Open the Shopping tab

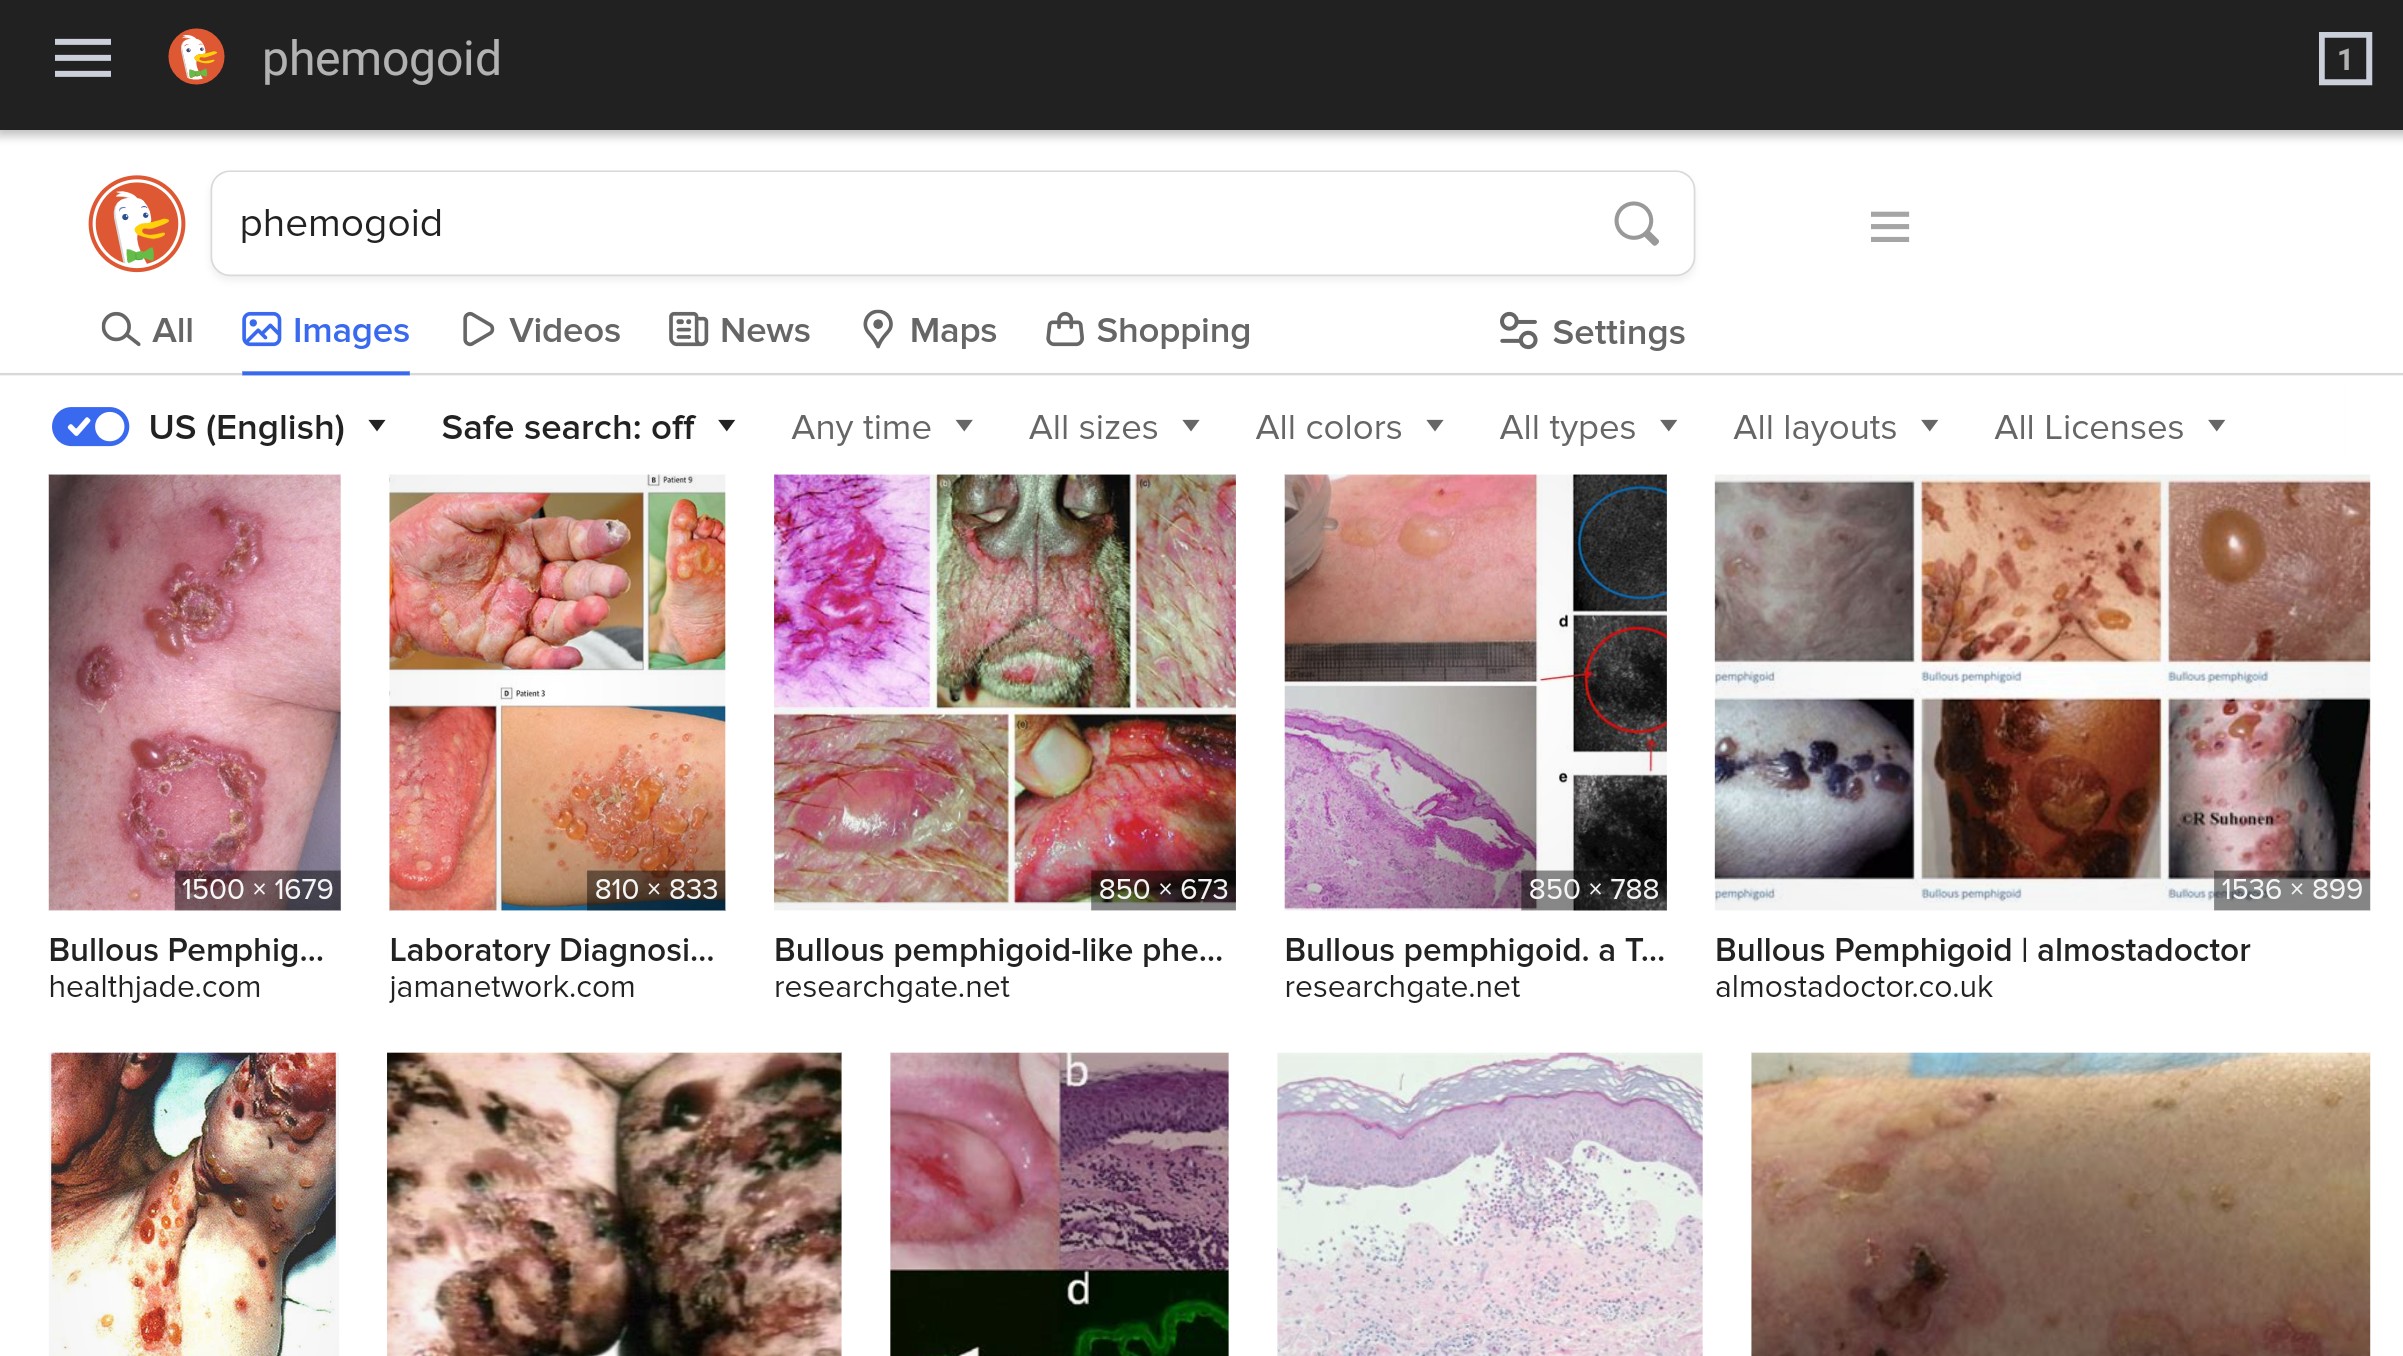pyautogui.click(x=1148, y=330)
